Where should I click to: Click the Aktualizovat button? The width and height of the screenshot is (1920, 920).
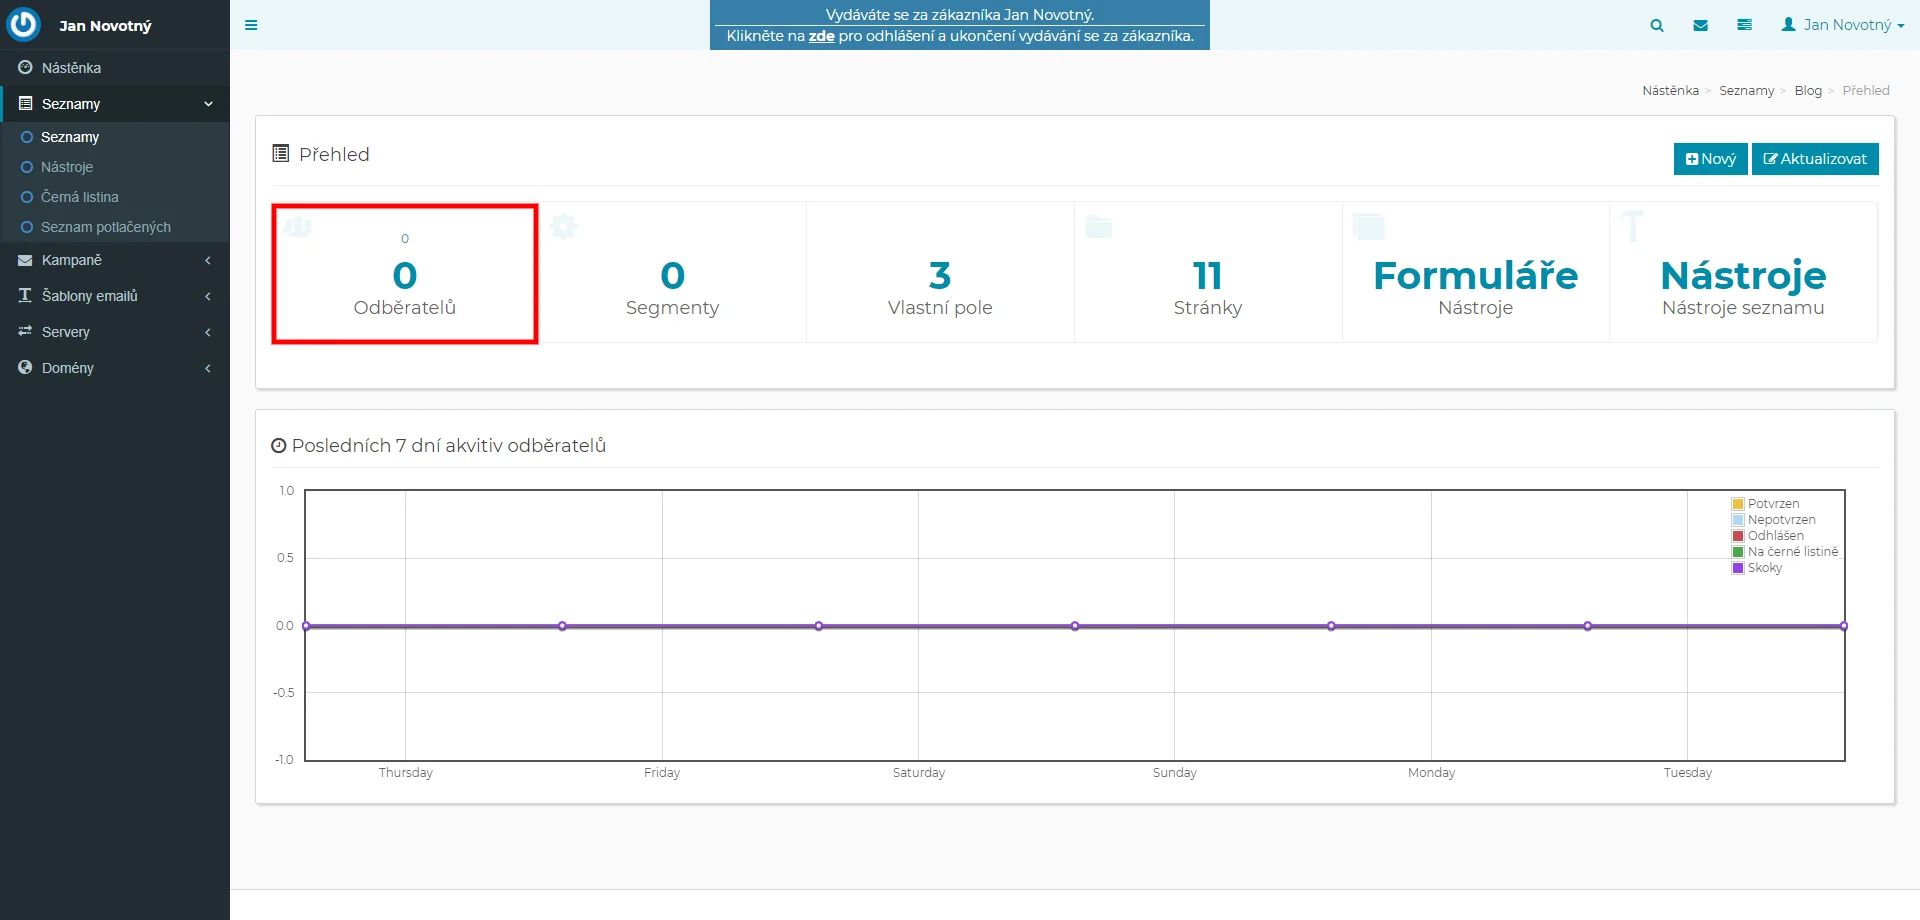coord(1815,159)
